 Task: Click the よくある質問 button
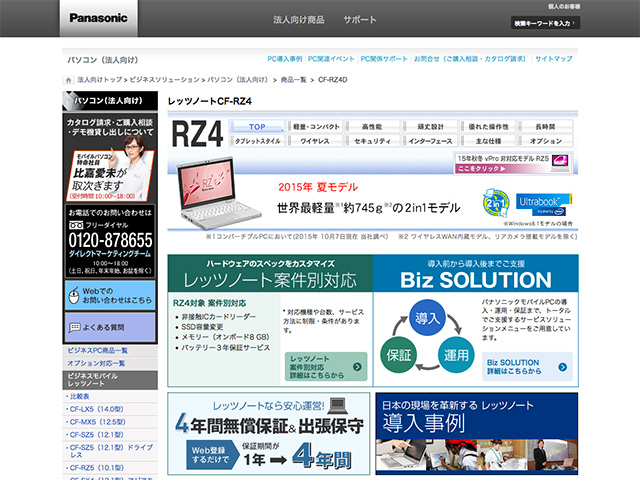[x=110, y=327]
